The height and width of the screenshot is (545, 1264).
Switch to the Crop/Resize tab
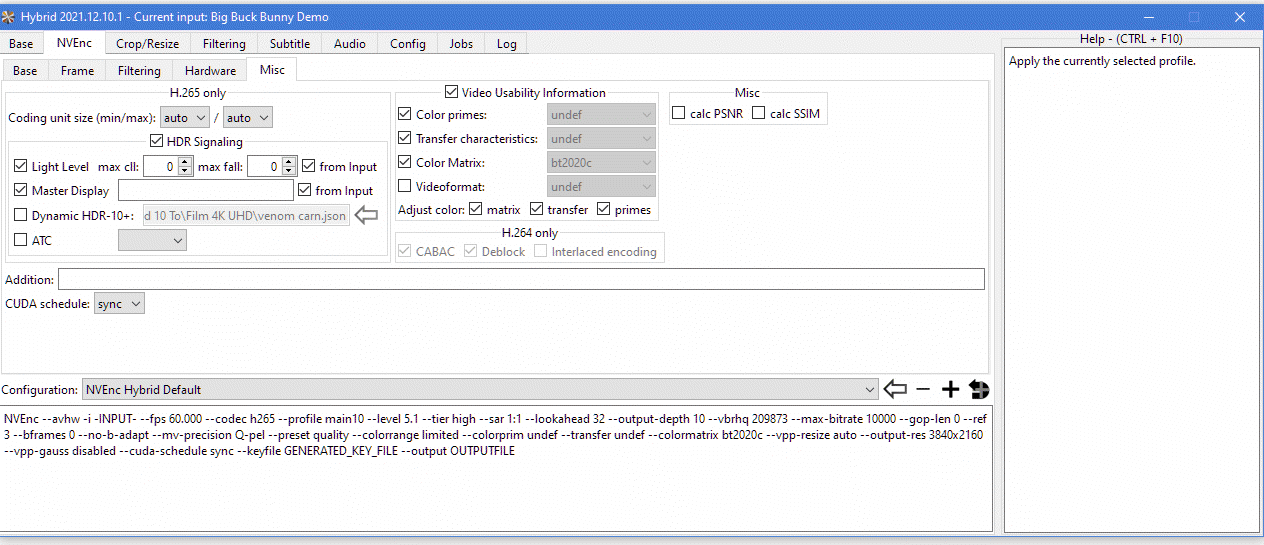pos(147,44)
